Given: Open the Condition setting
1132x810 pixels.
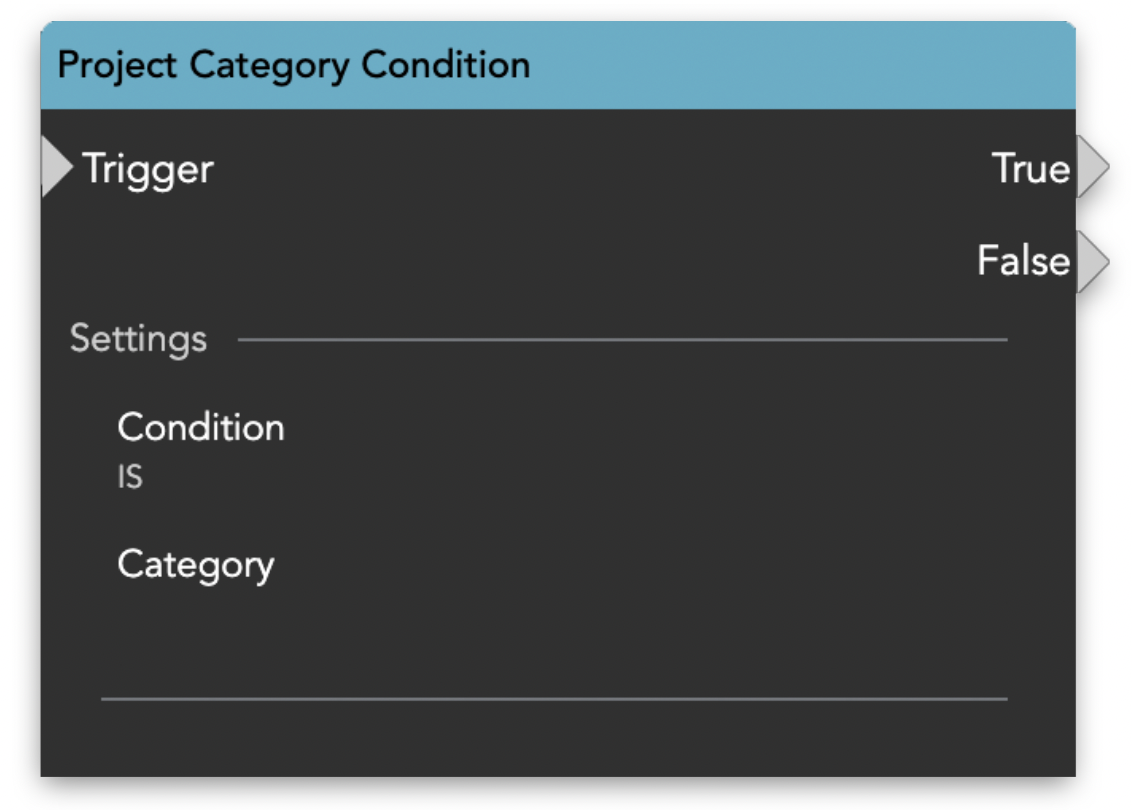Looking at the screenshot, I should [200, 428].
